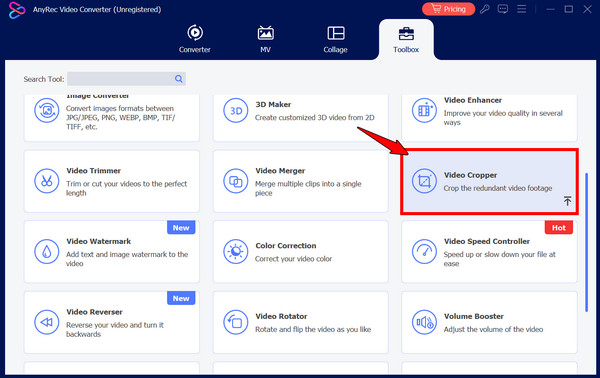Open the Volume Booster tool title
Screen dimensions: 600x378
coord(474,316)
